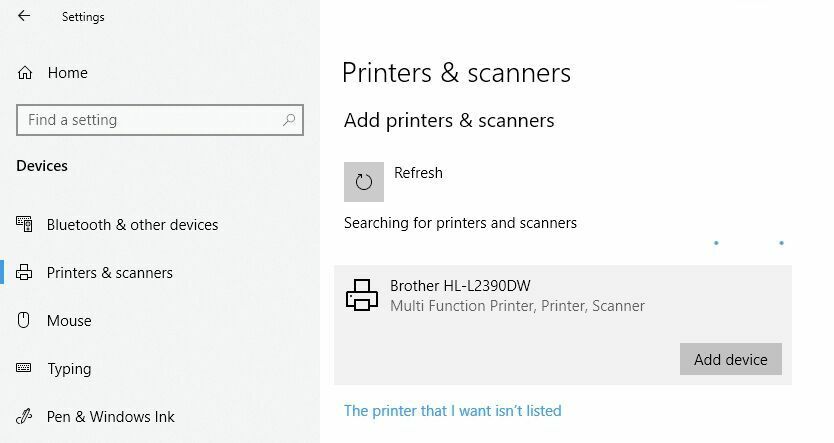Viewport: 834px width, 443px height.
Task: Click the pen icon in sidebar
Action: (x=24, y=416)
